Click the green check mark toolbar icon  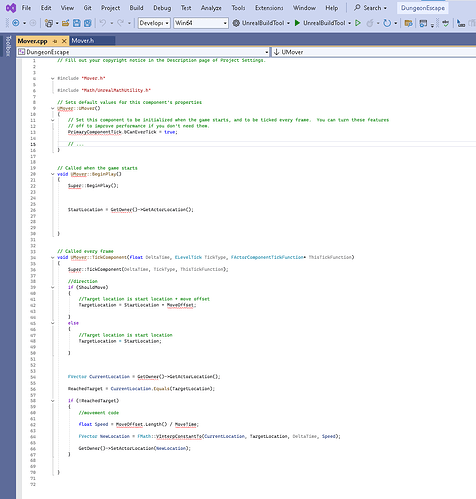[446, 23]
